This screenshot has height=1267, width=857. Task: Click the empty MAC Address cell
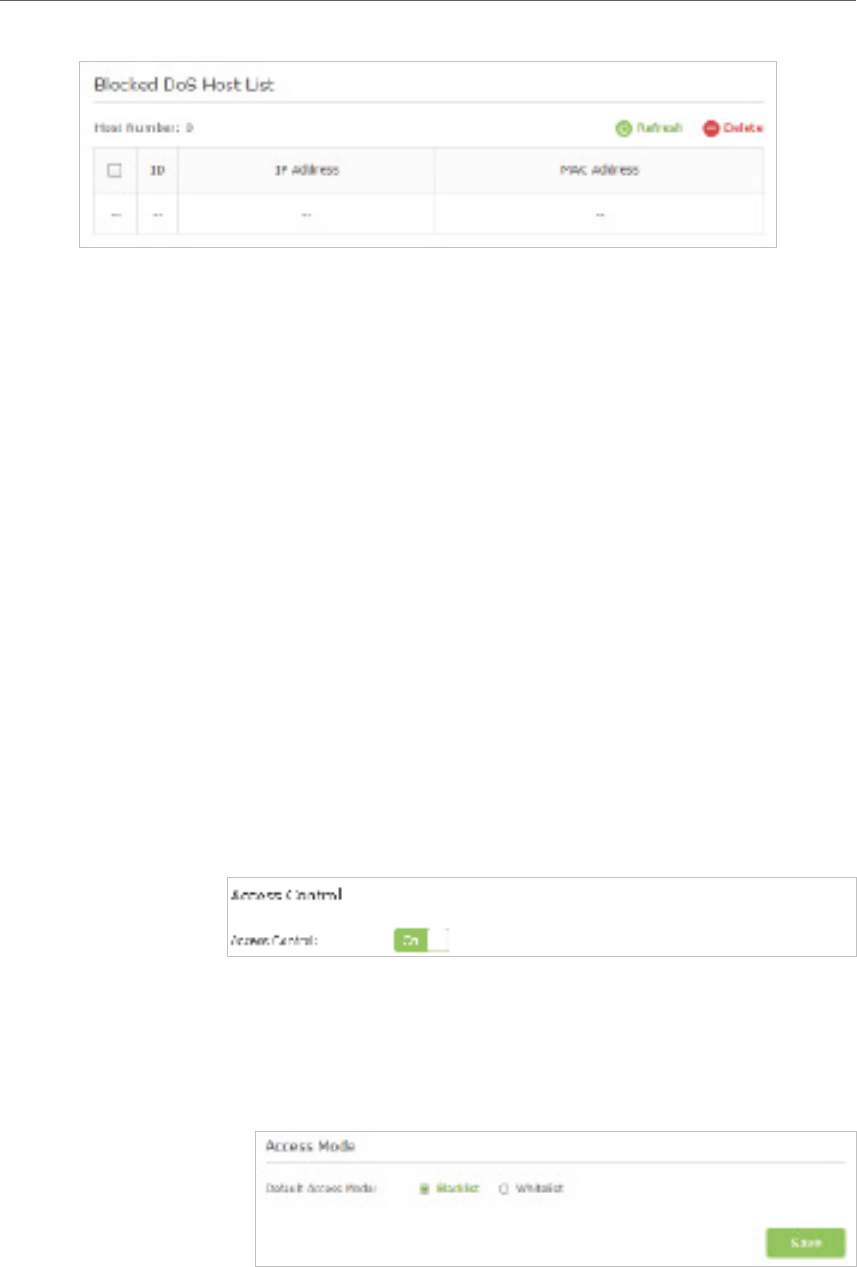pyautogui.click(x=599, y=214)
